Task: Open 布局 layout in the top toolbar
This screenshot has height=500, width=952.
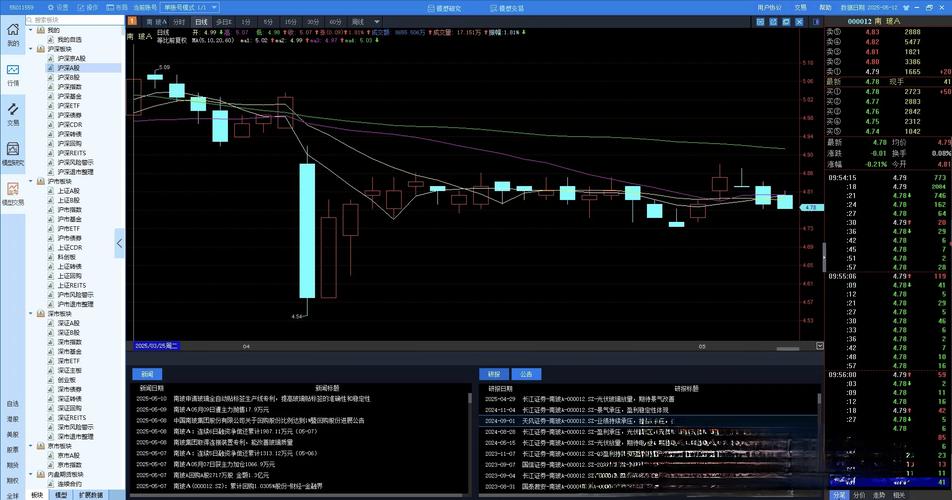Action: 117,8
